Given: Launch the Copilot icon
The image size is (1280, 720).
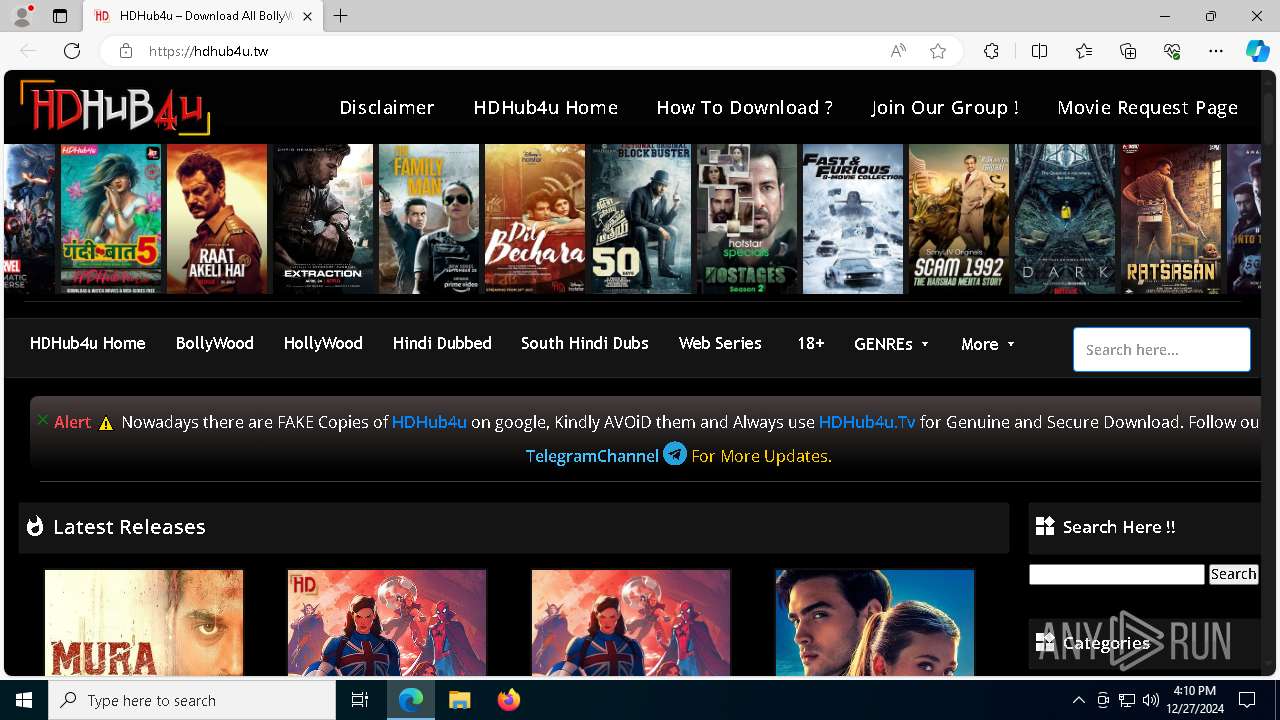Looking at the screenshot, I should point(1257,51).
